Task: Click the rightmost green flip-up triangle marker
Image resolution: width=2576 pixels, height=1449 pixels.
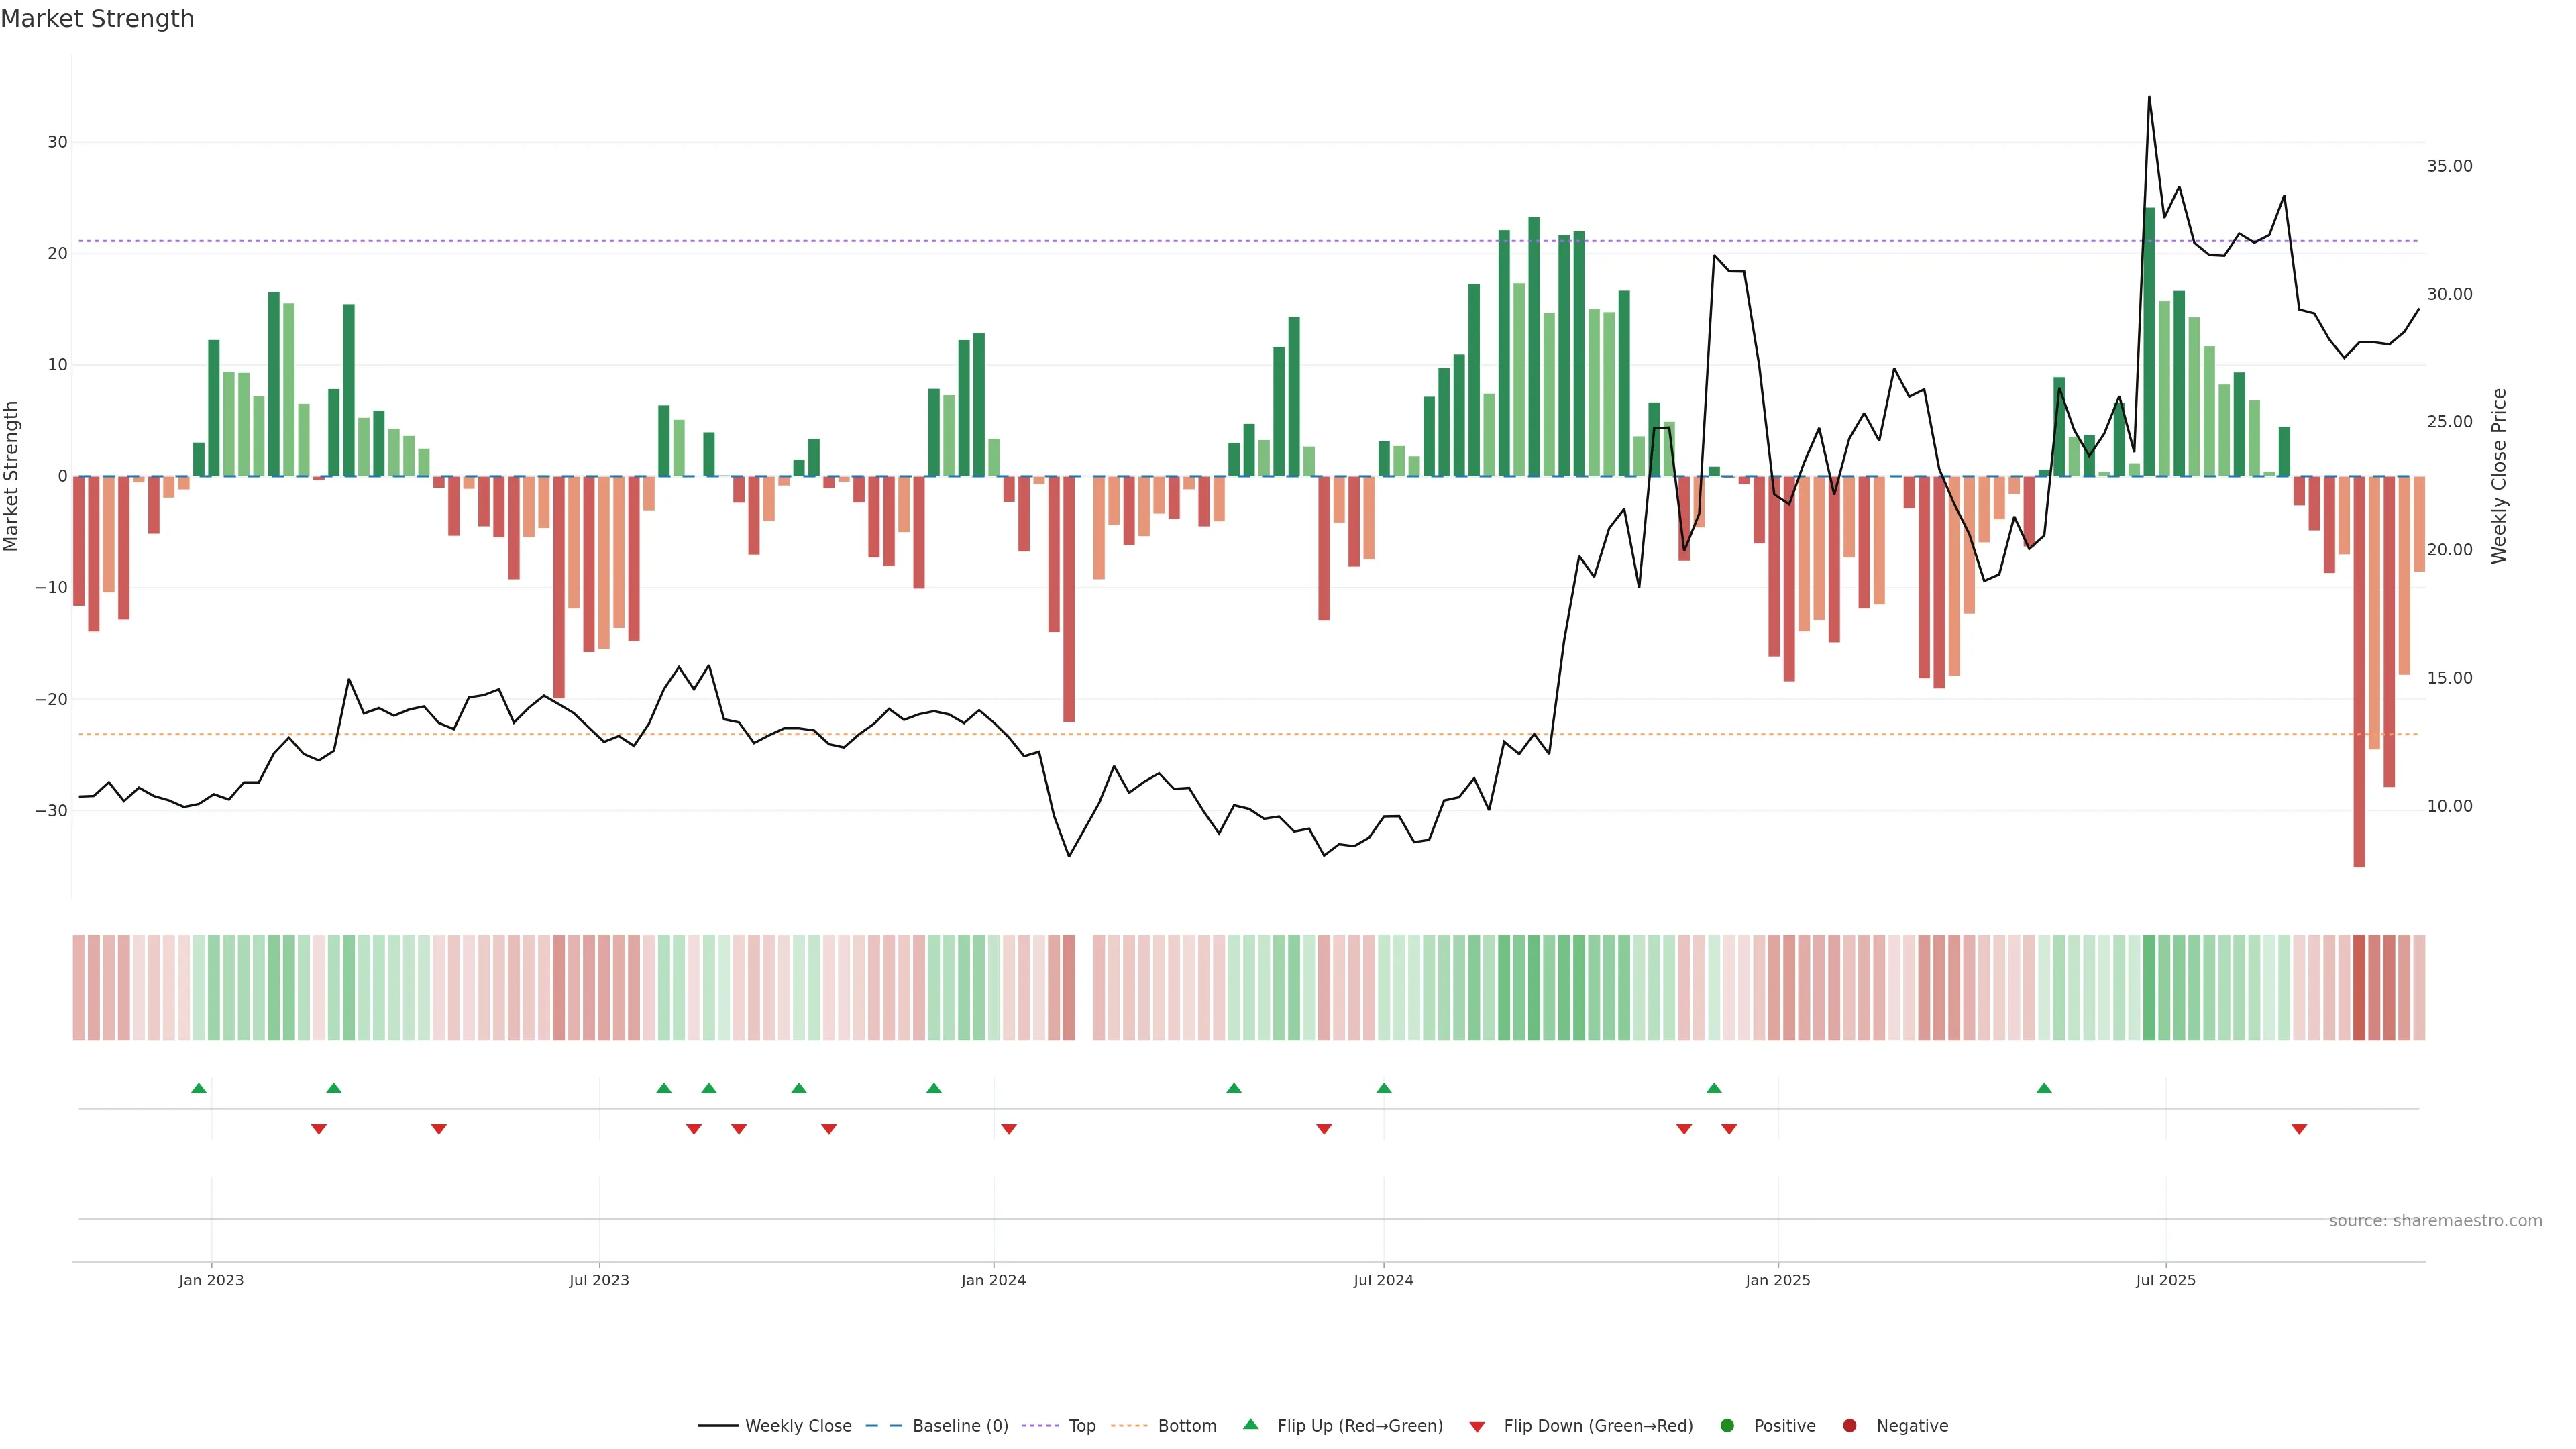Action: click(2044, 1088)
